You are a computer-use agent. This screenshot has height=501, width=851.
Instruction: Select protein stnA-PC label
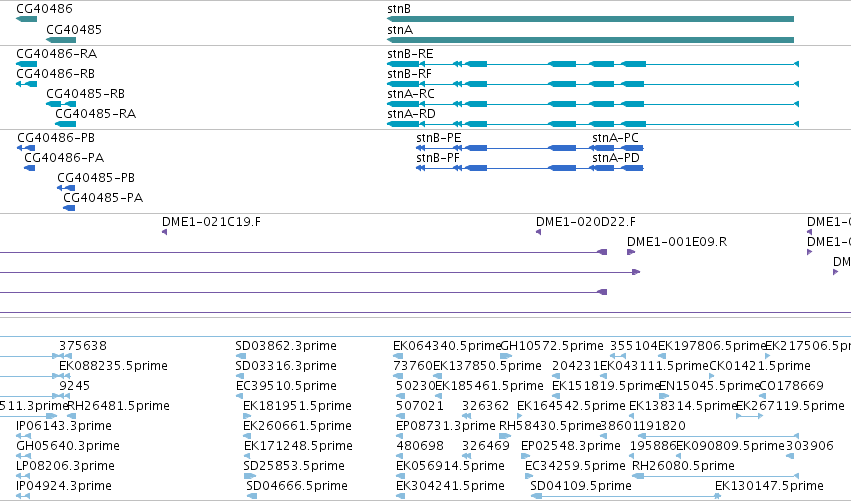tap(615, 137)
